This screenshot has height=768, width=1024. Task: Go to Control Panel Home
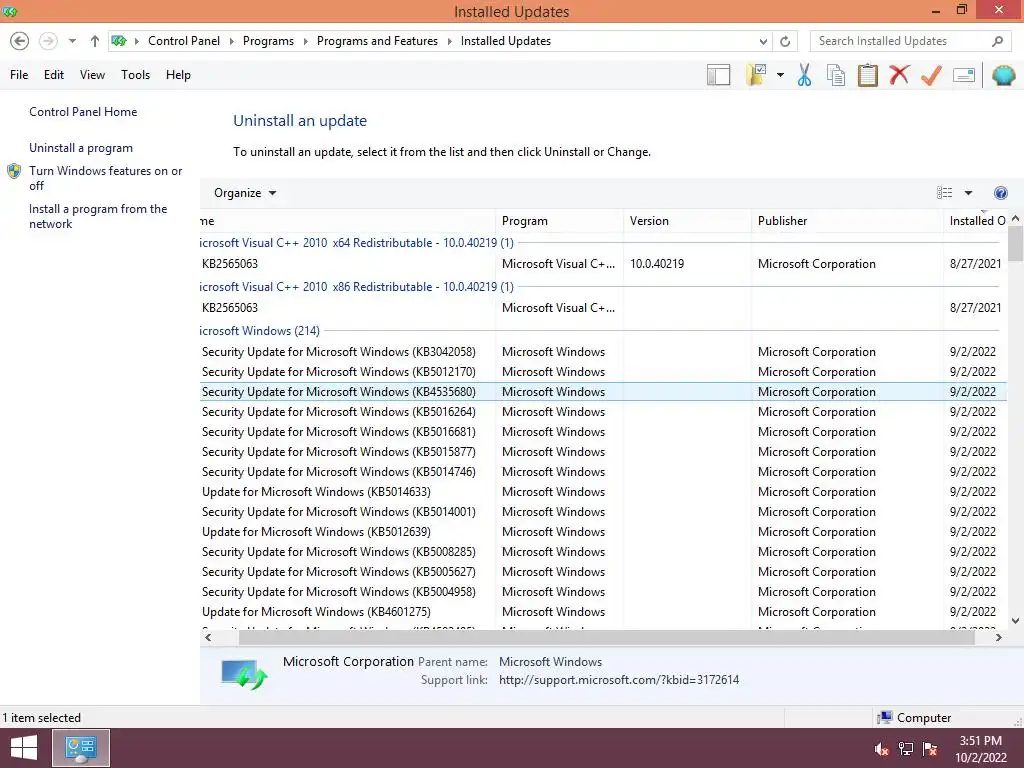pyautogui.click(x=83, y=112)
